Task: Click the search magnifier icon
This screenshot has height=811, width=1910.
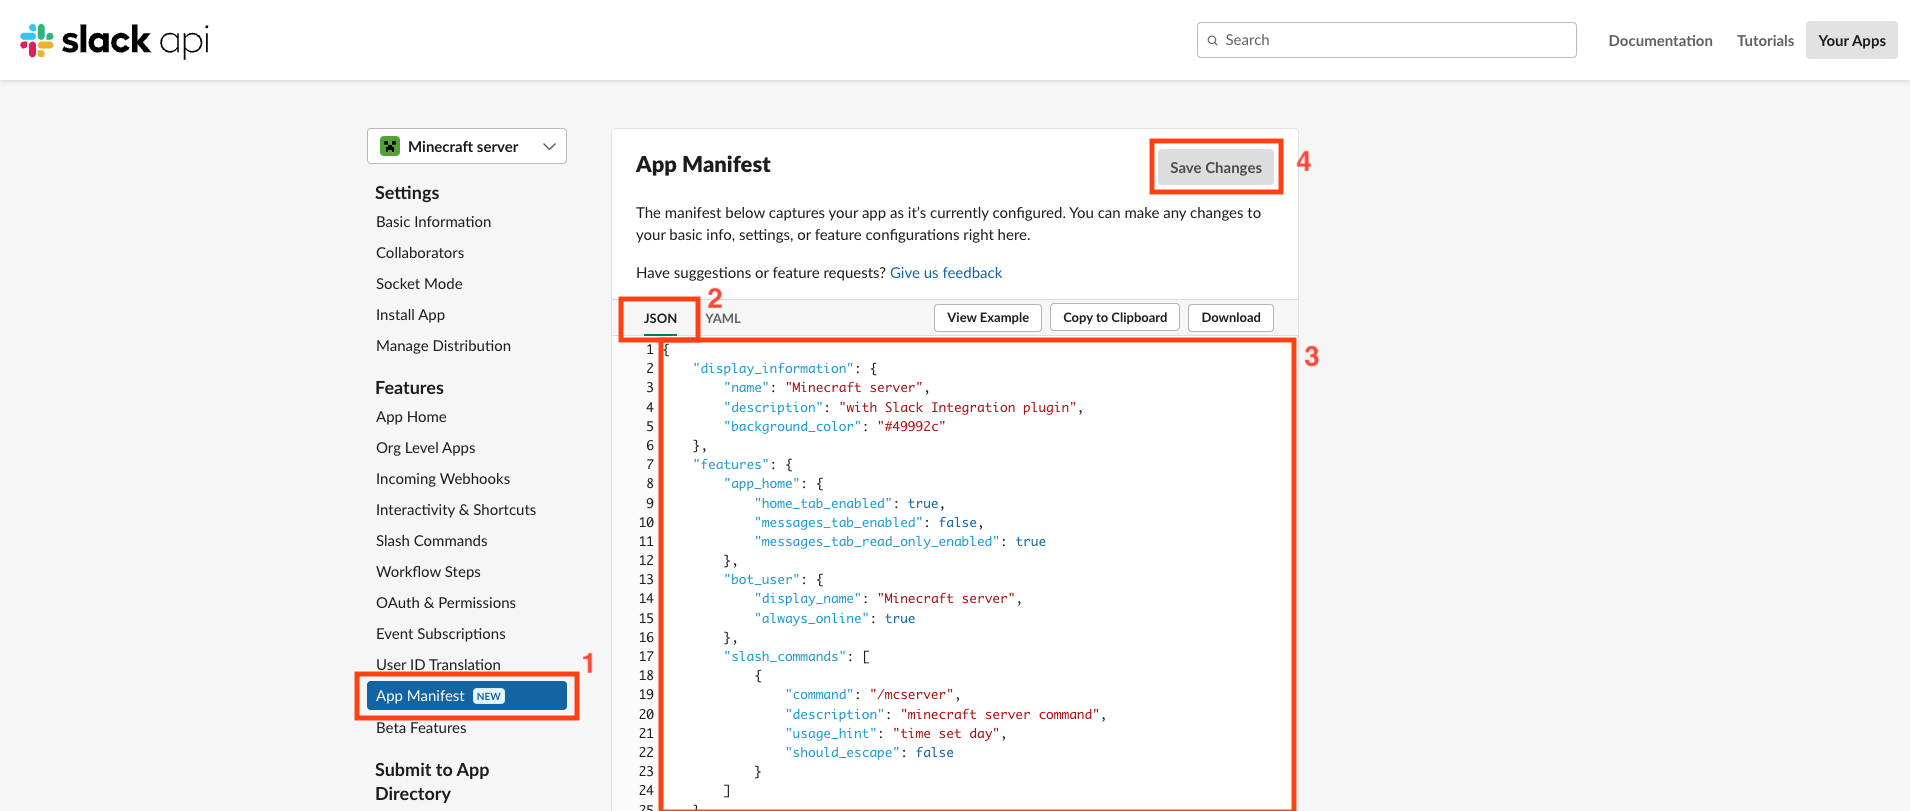Action: [x=1213, y=40]
